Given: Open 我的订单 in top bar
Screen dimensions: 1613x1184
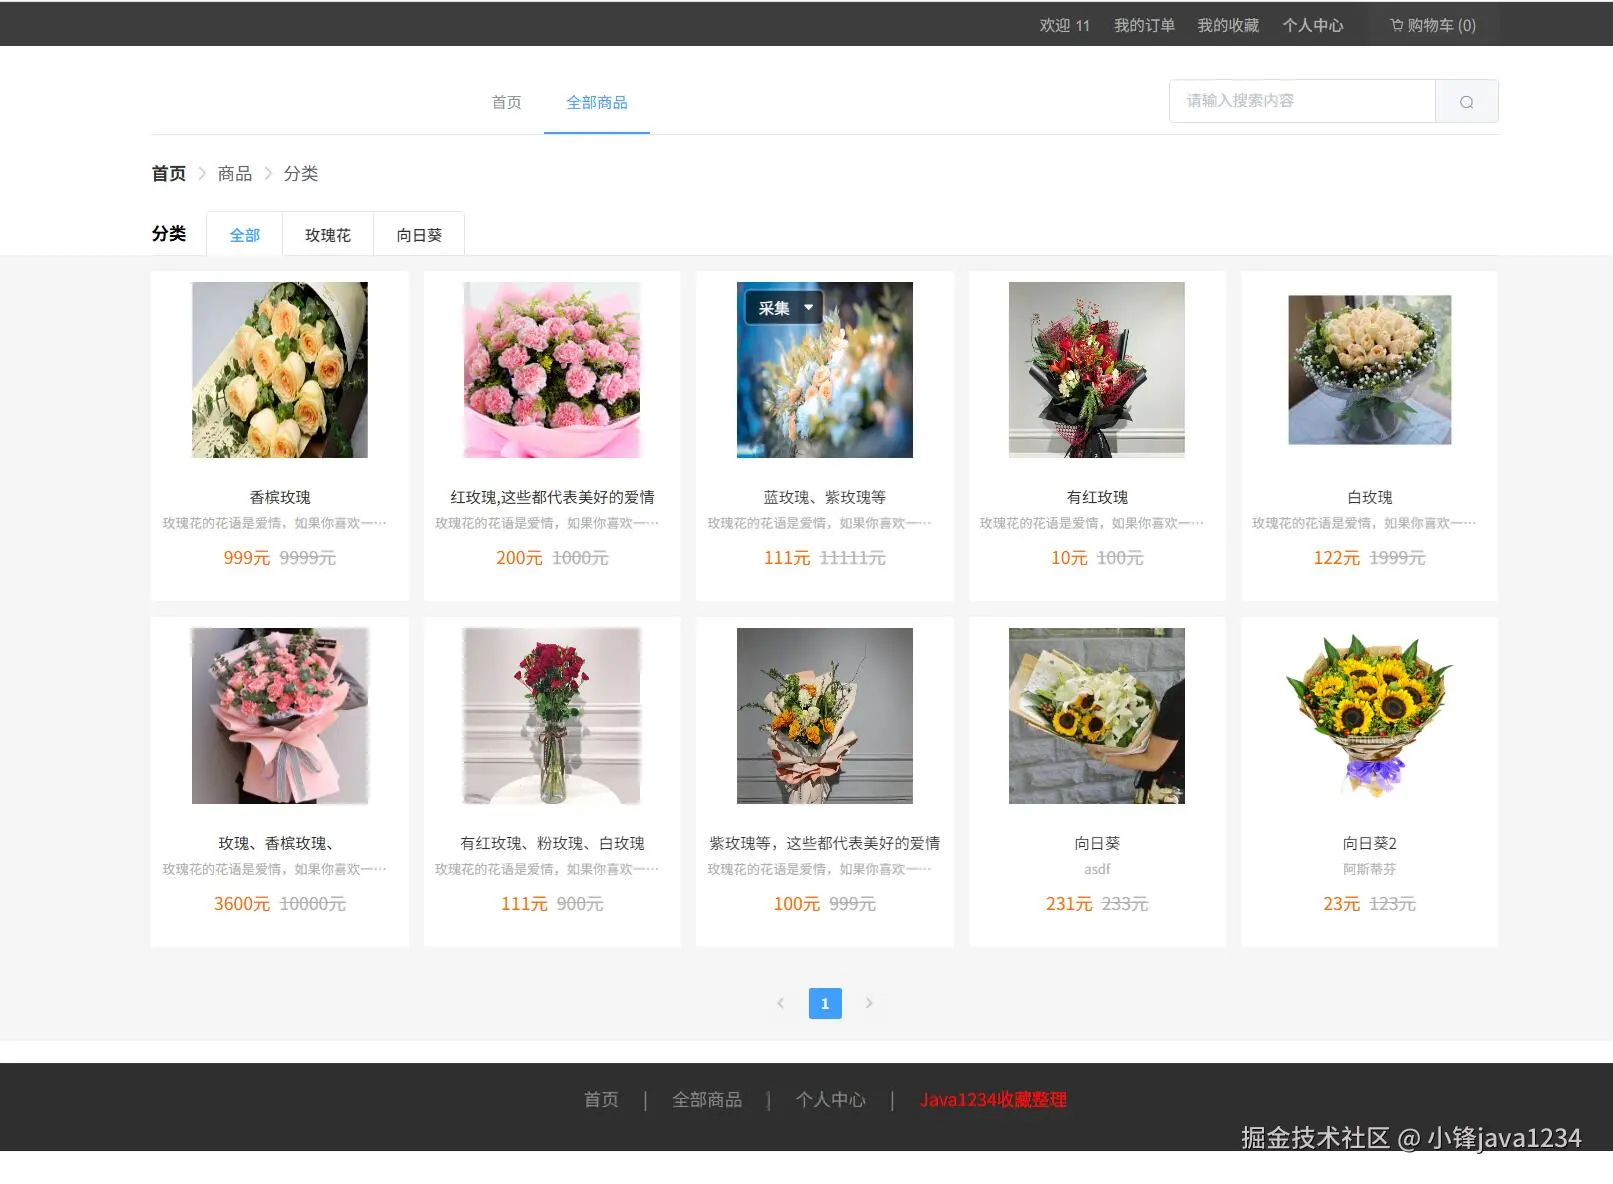Looking at the screenshot, I should pyautogui.click(x=1144, y=25).
